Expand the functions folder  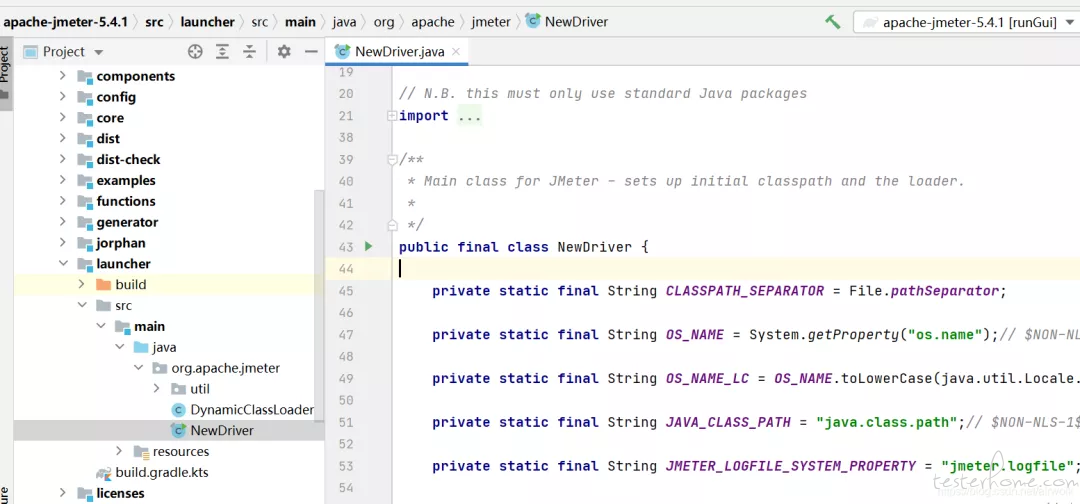point(63,201)
